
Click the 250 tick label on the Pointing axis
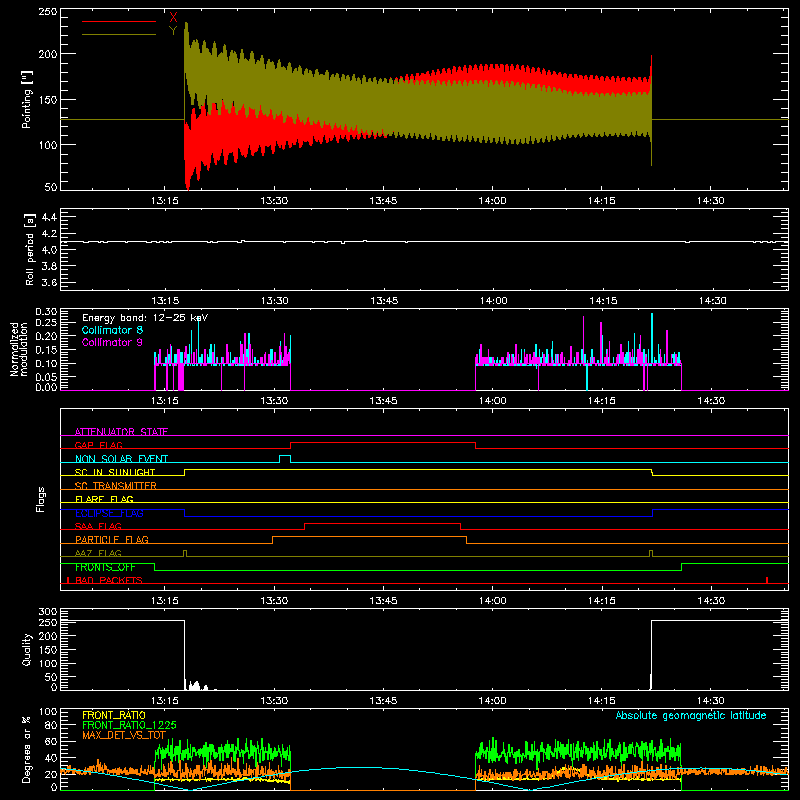[x=47, y=12]
